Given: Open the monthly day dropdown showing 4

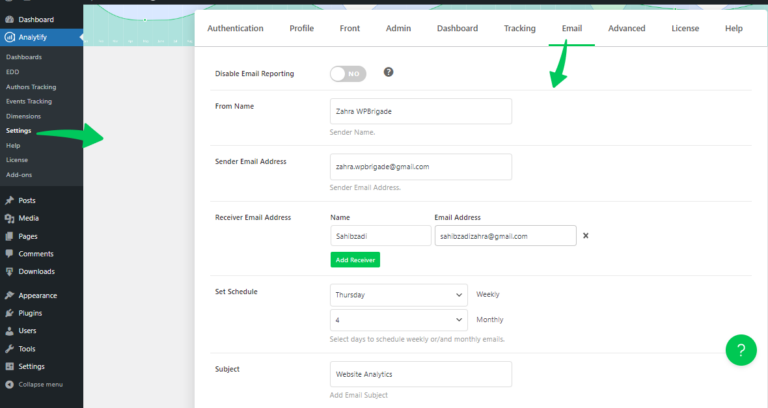Looking at the screenshot, I should (399, 320).
